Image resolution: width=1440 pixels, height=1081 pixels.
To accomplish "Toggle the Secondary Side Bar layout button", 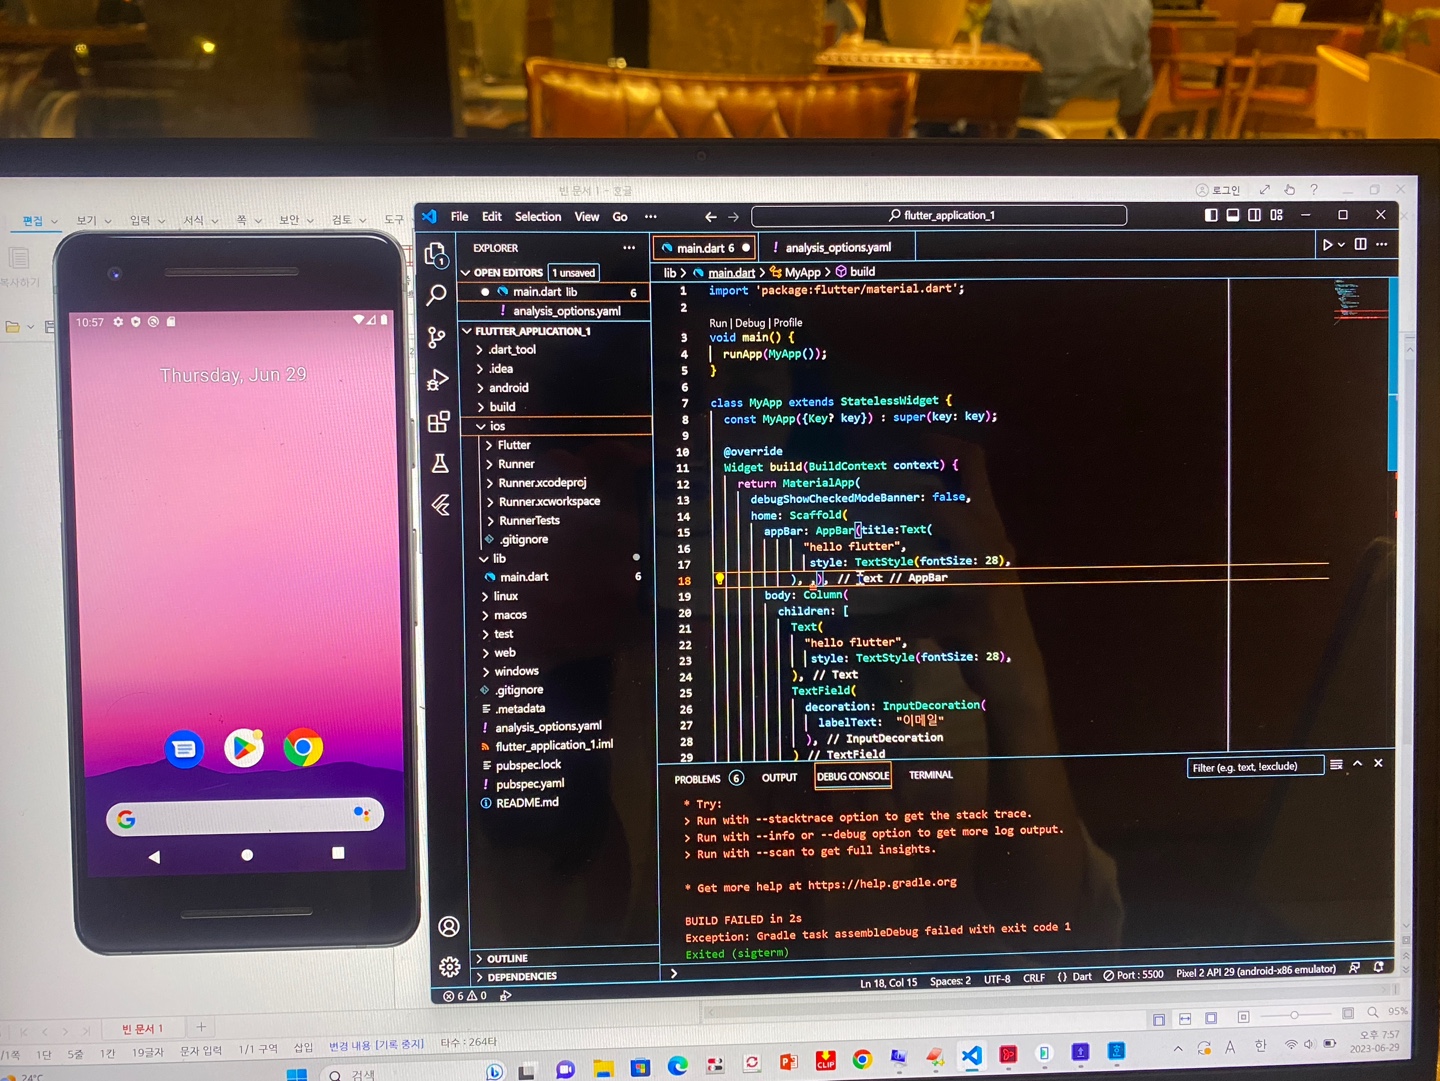I will (1255, 215).
